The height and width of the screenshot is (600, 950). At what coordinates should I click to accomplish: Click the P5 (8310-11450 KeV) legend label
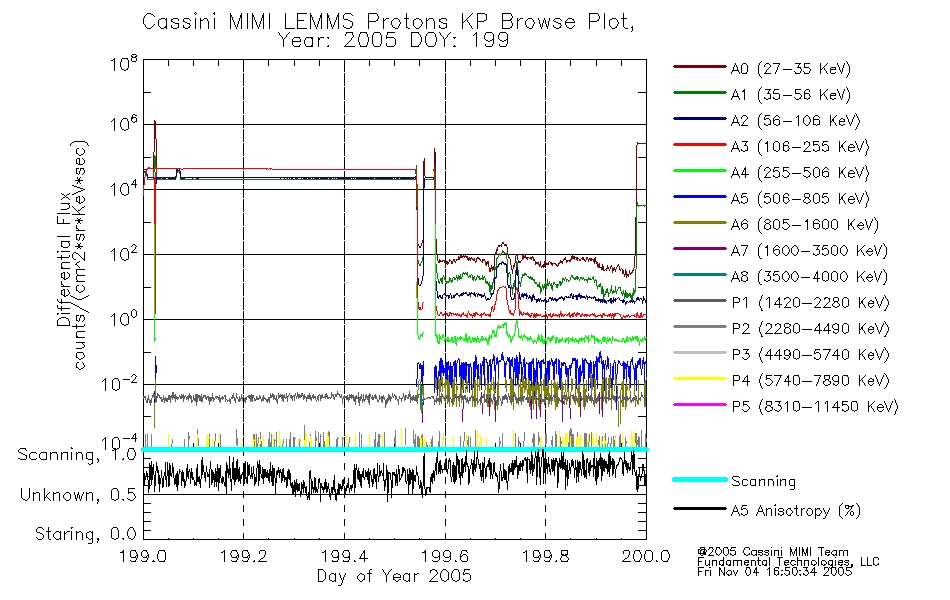coord(815,406)
